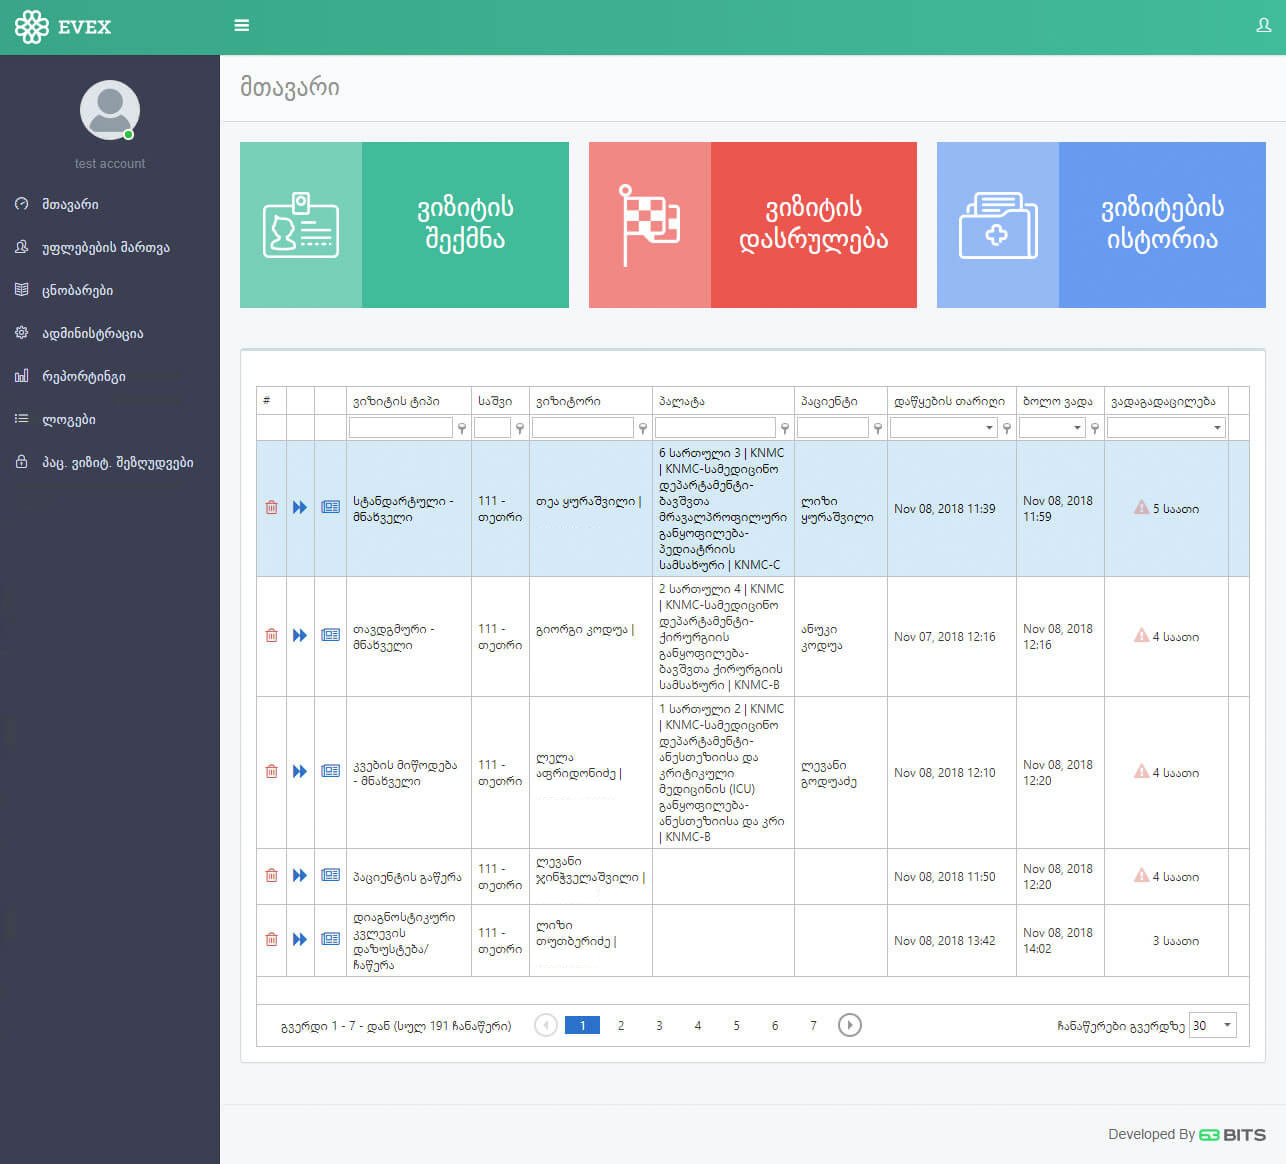Open the user profile icon at top right
Screen dimensions: 1286x1164
1263,26
